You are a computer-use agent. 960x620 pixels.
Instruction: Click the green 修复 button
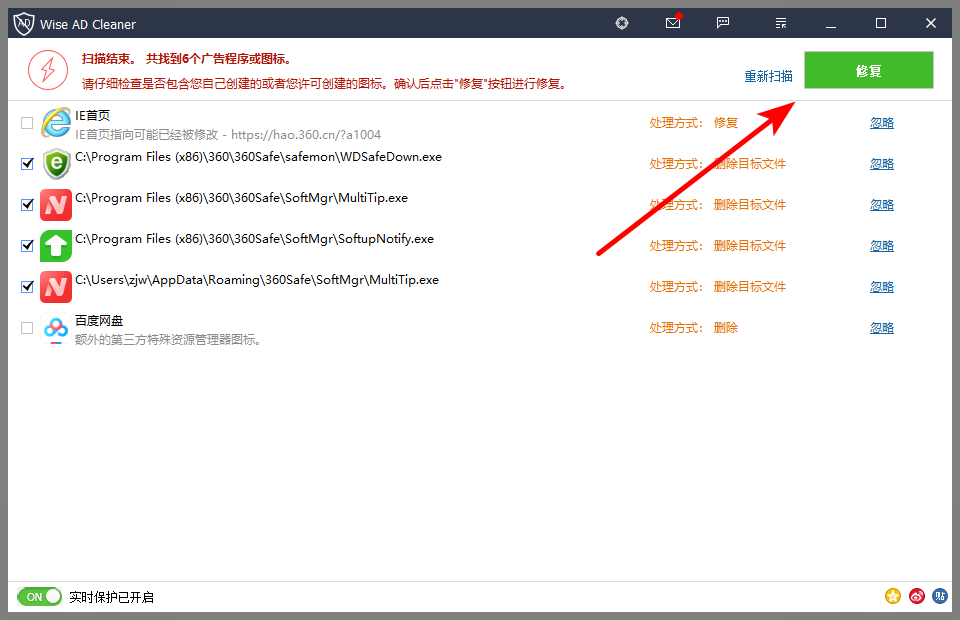click(868, 70)
